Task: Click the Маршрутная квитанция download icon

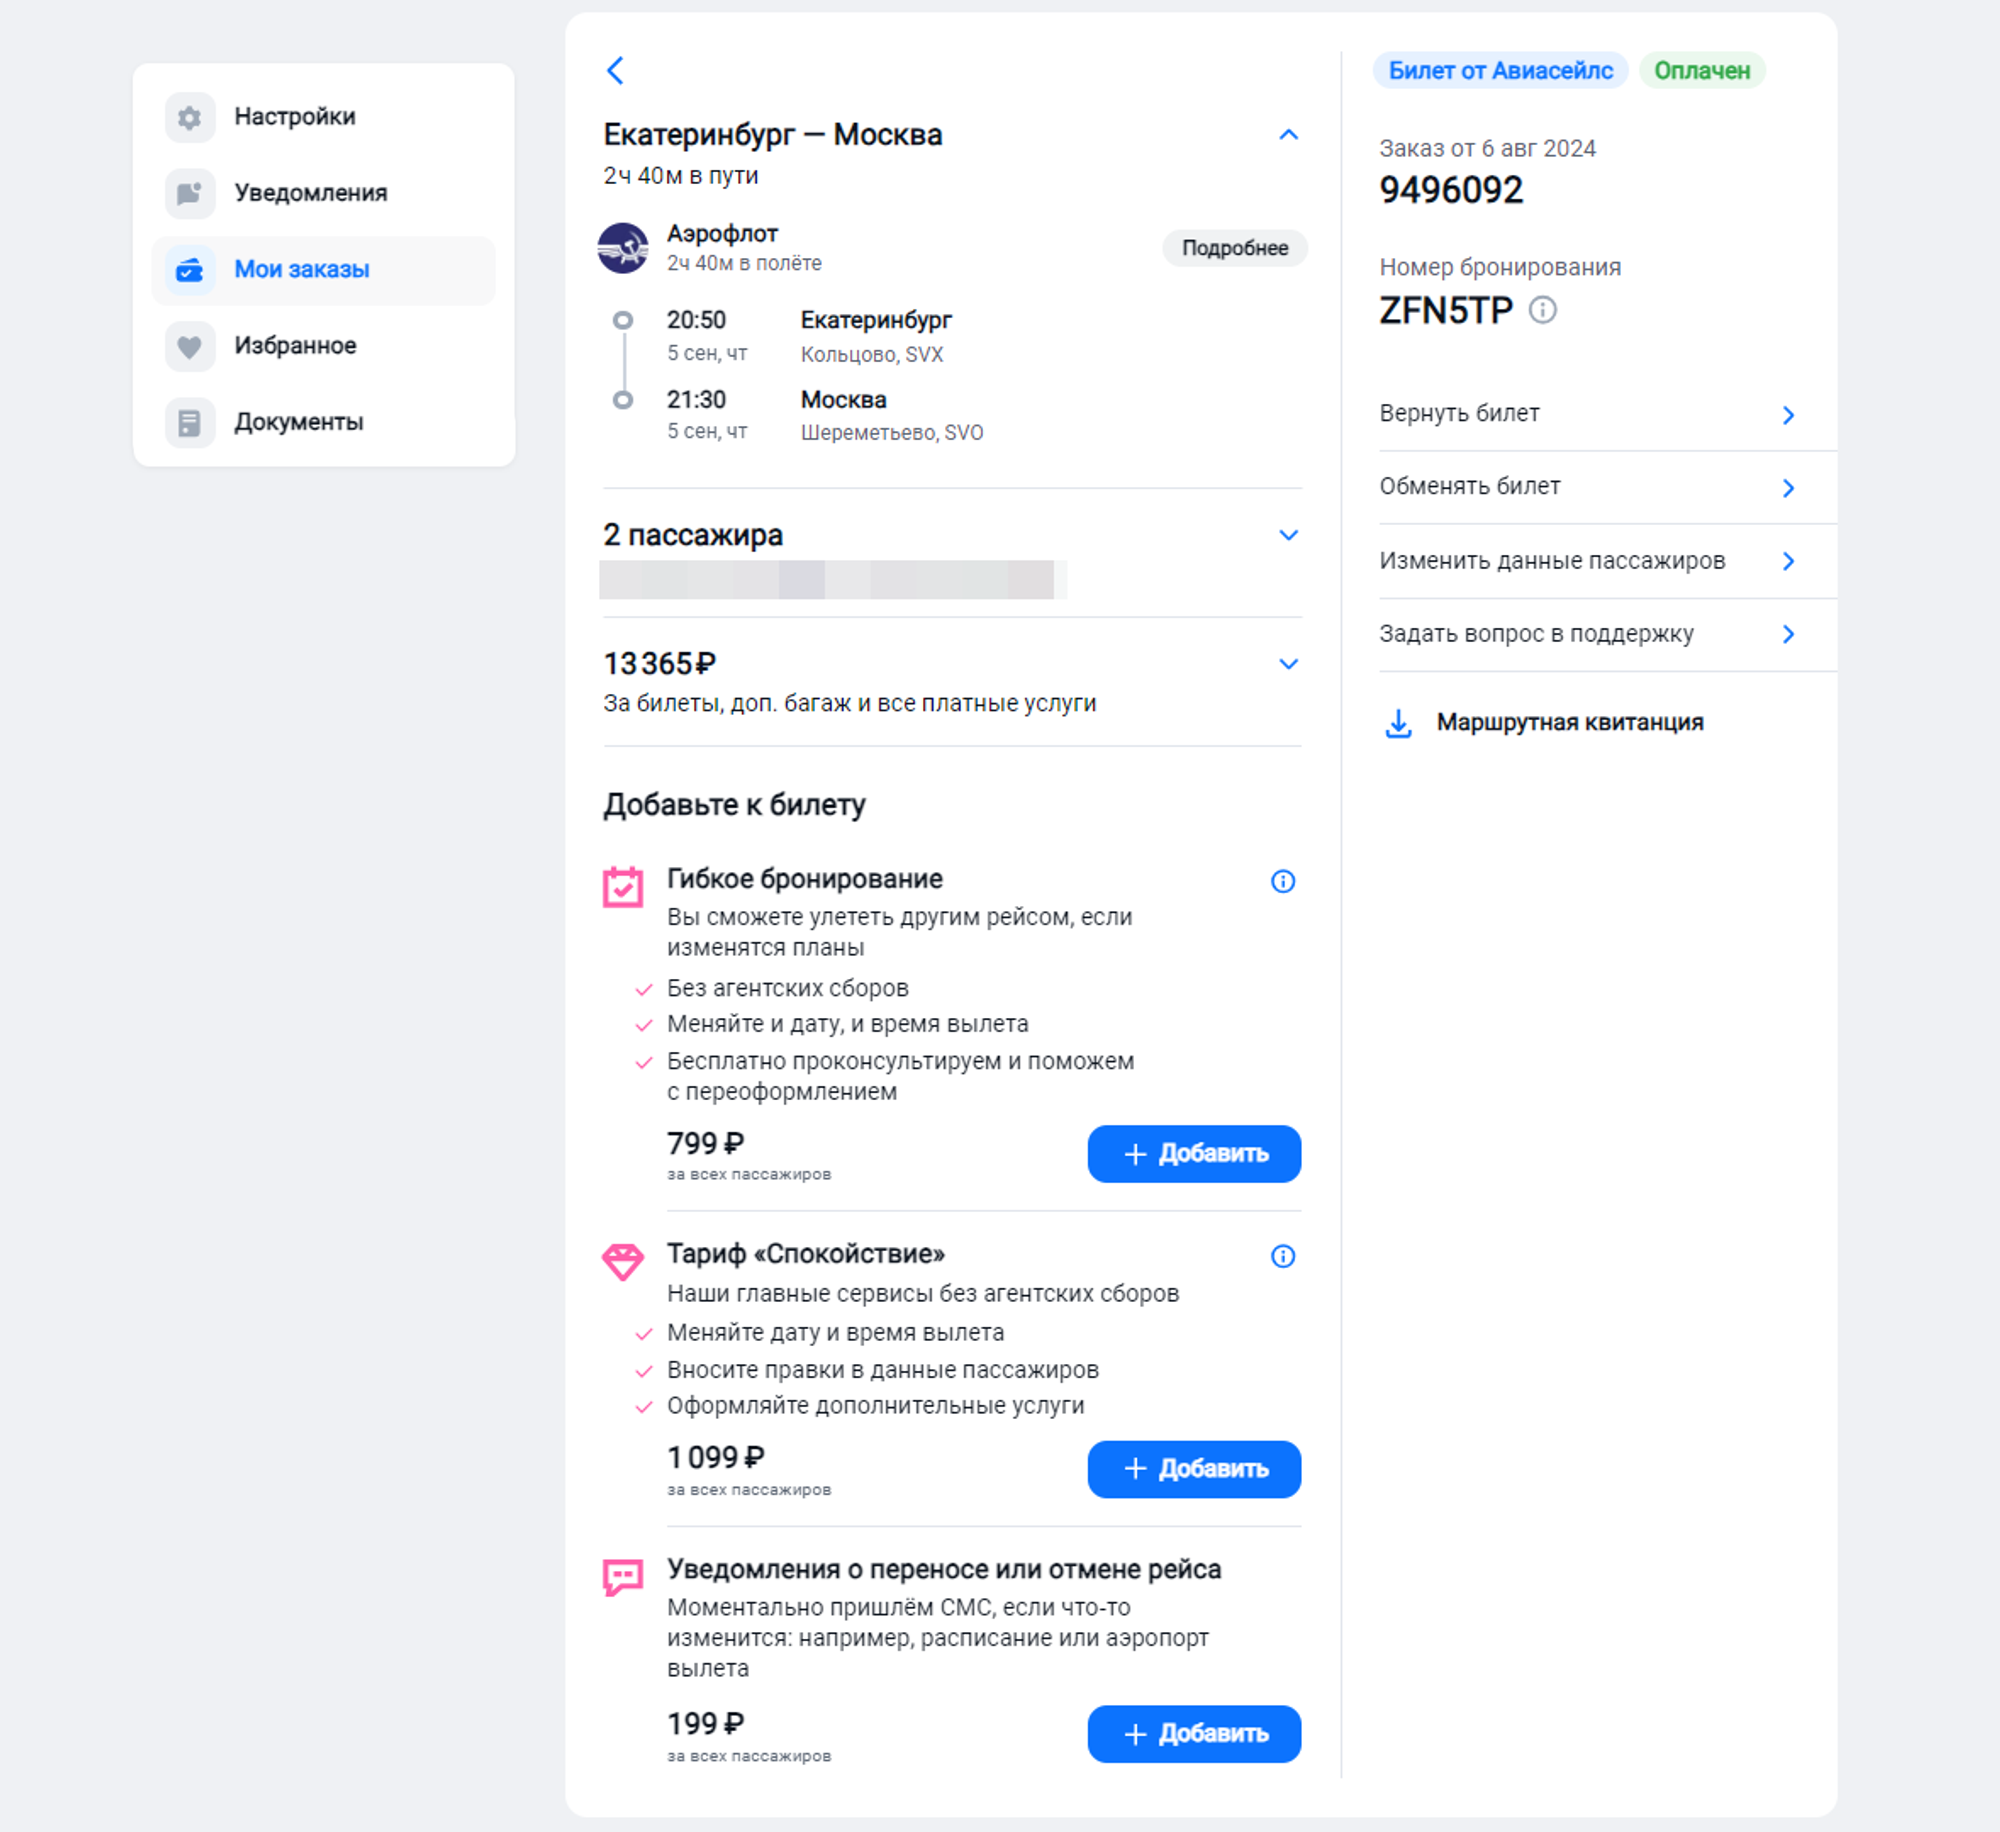Action: click(x=1398, y=723)
